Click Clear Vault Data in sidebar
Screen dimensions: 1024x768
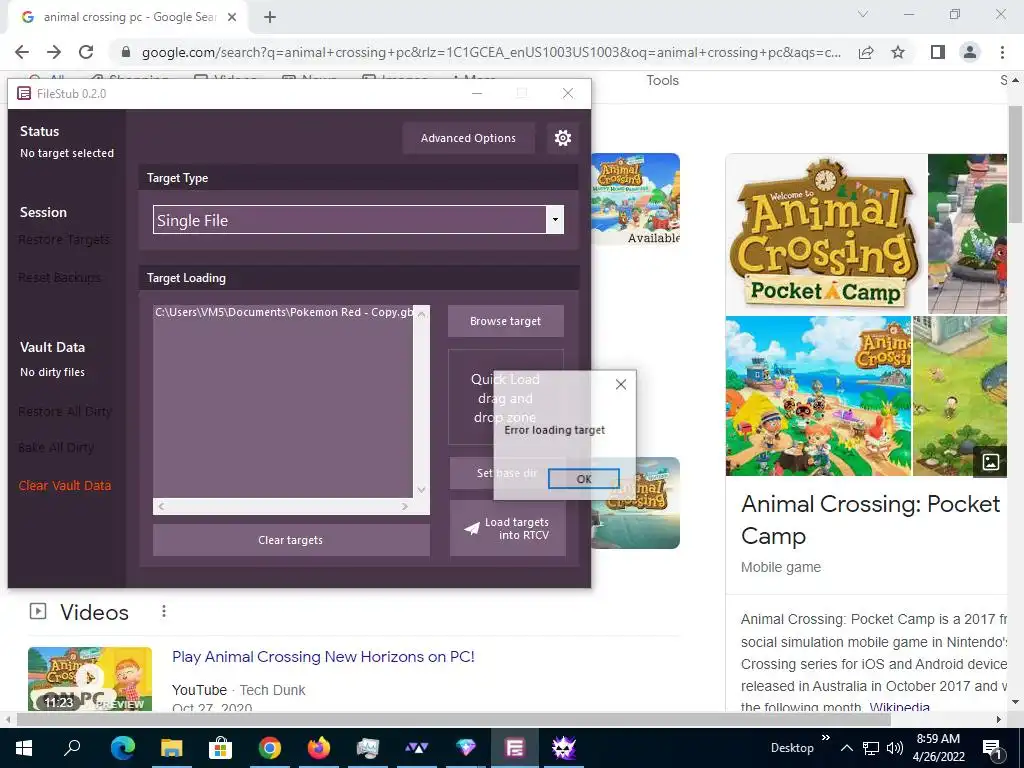click(x=65, y=485)
